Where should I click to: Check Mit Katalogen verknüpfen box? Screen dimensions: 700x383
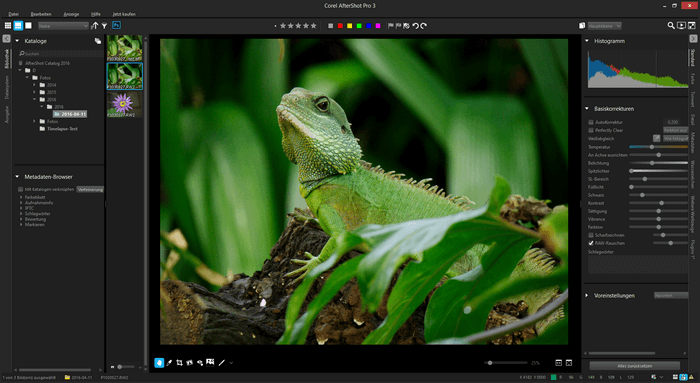click(21, 189)
